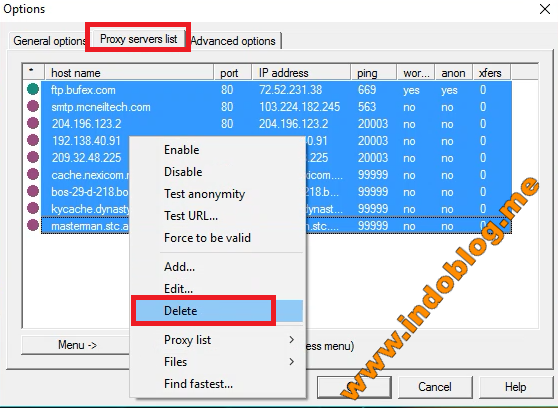Click the asterisk status column header
Image resolution: width=558 pixels, height=408 pixels.
coord(34,73)
